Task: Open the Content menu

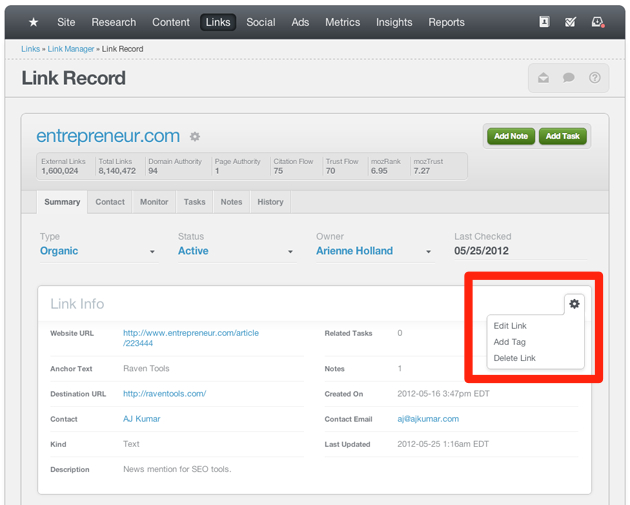Action: tap(171, 22)
